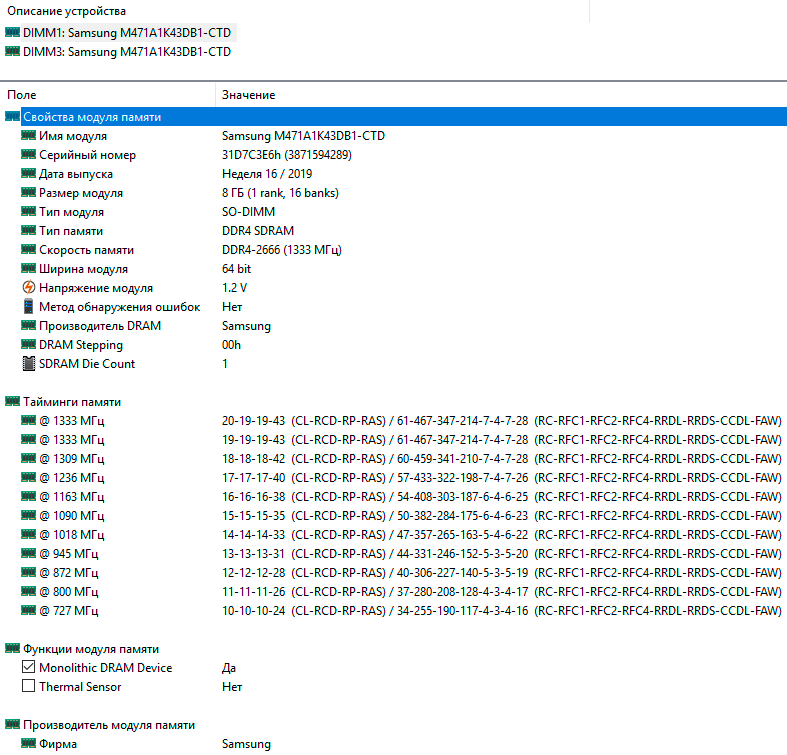Select the 18-18-18-42 timings value
The height and width of the screenshot is (755, 787).
coord(502,459)
